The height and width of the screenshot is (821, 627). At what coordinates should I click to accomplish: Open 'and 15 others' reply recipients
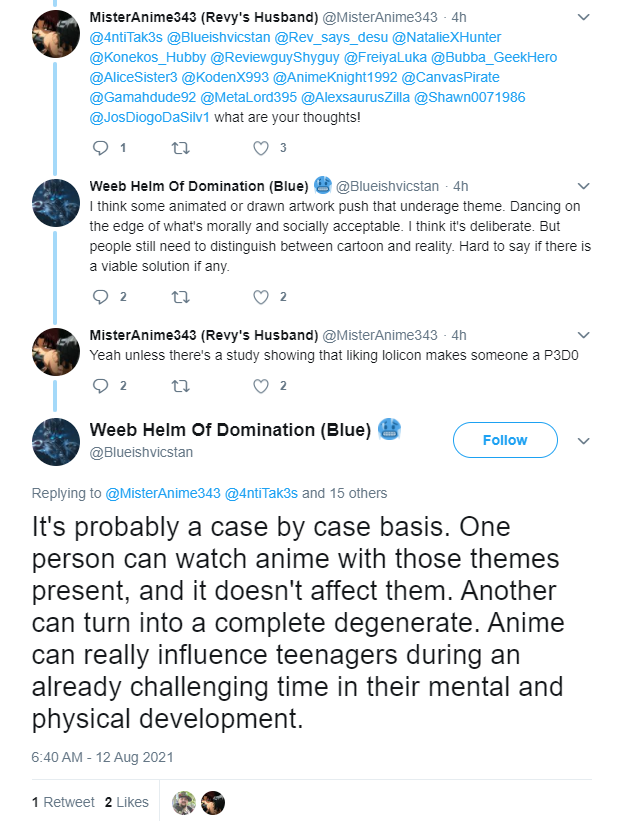point(345,493)
